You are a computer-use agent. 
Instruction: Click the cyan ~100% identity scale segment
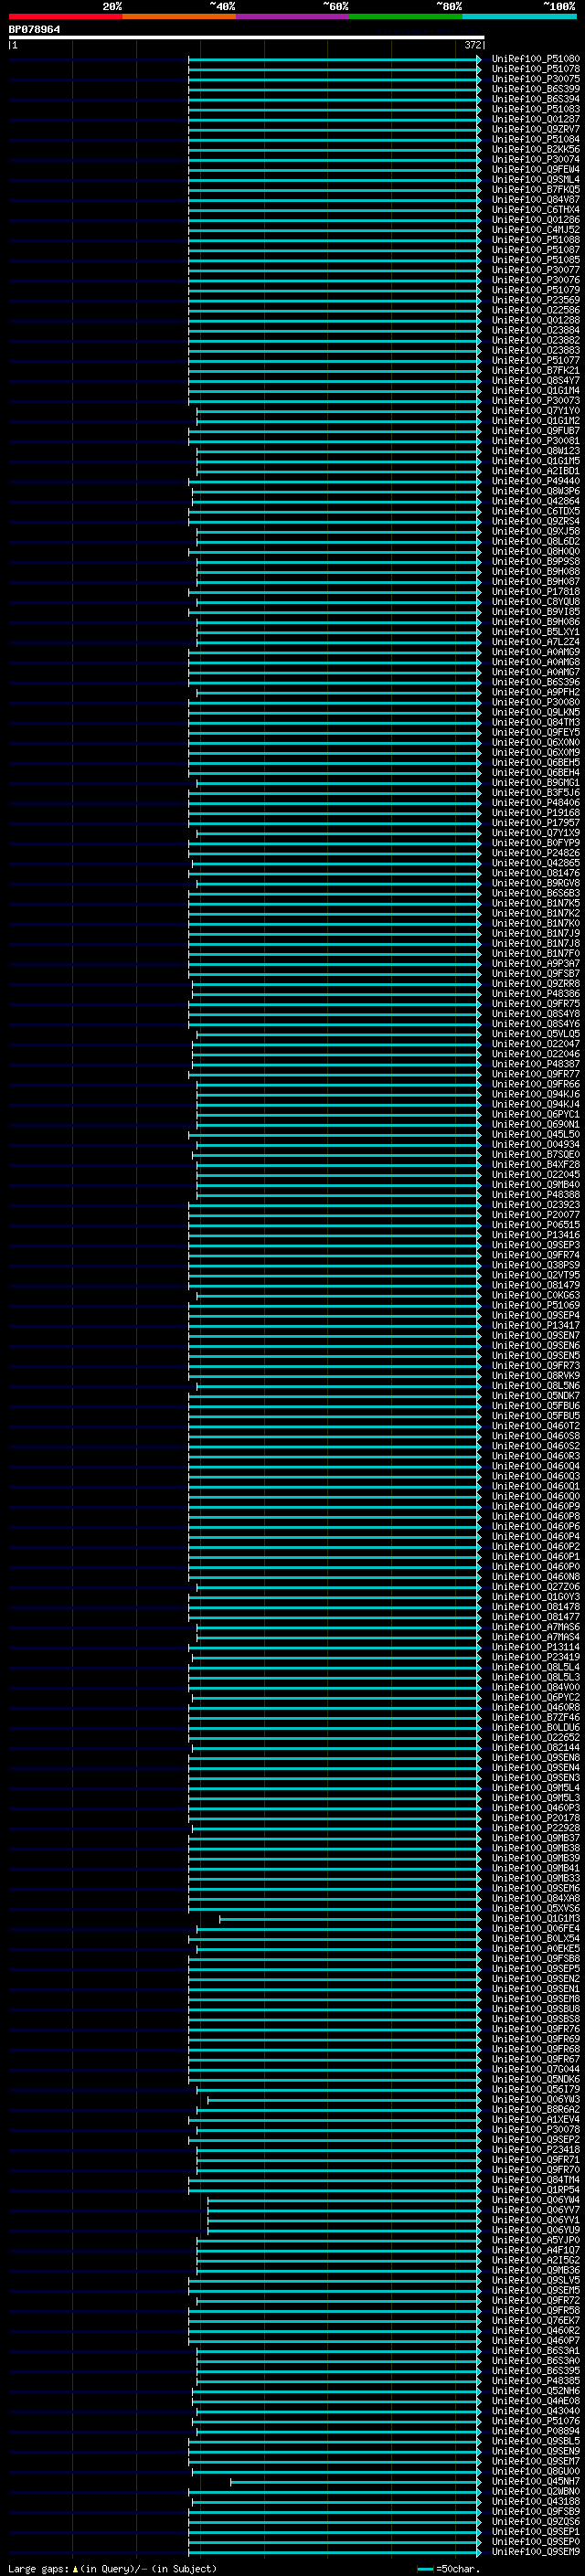coord(520,16)
